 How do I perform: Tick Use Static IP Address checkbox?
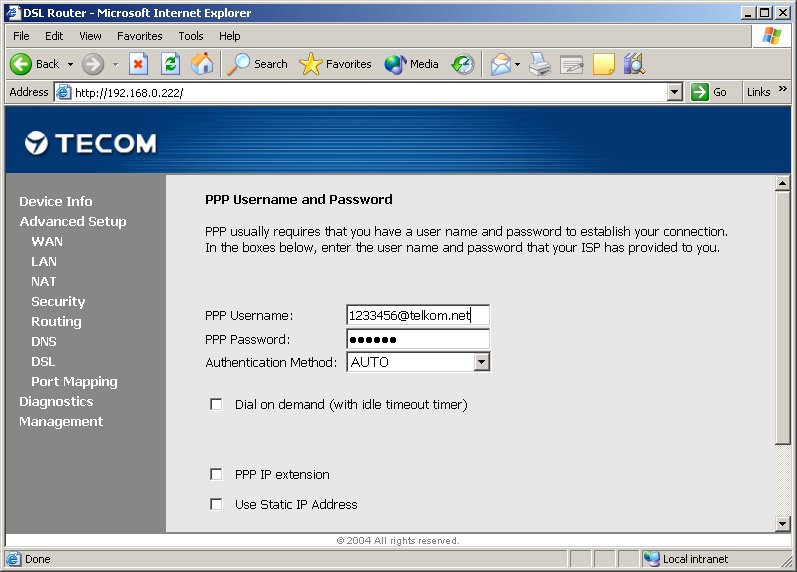click(216, 504)
